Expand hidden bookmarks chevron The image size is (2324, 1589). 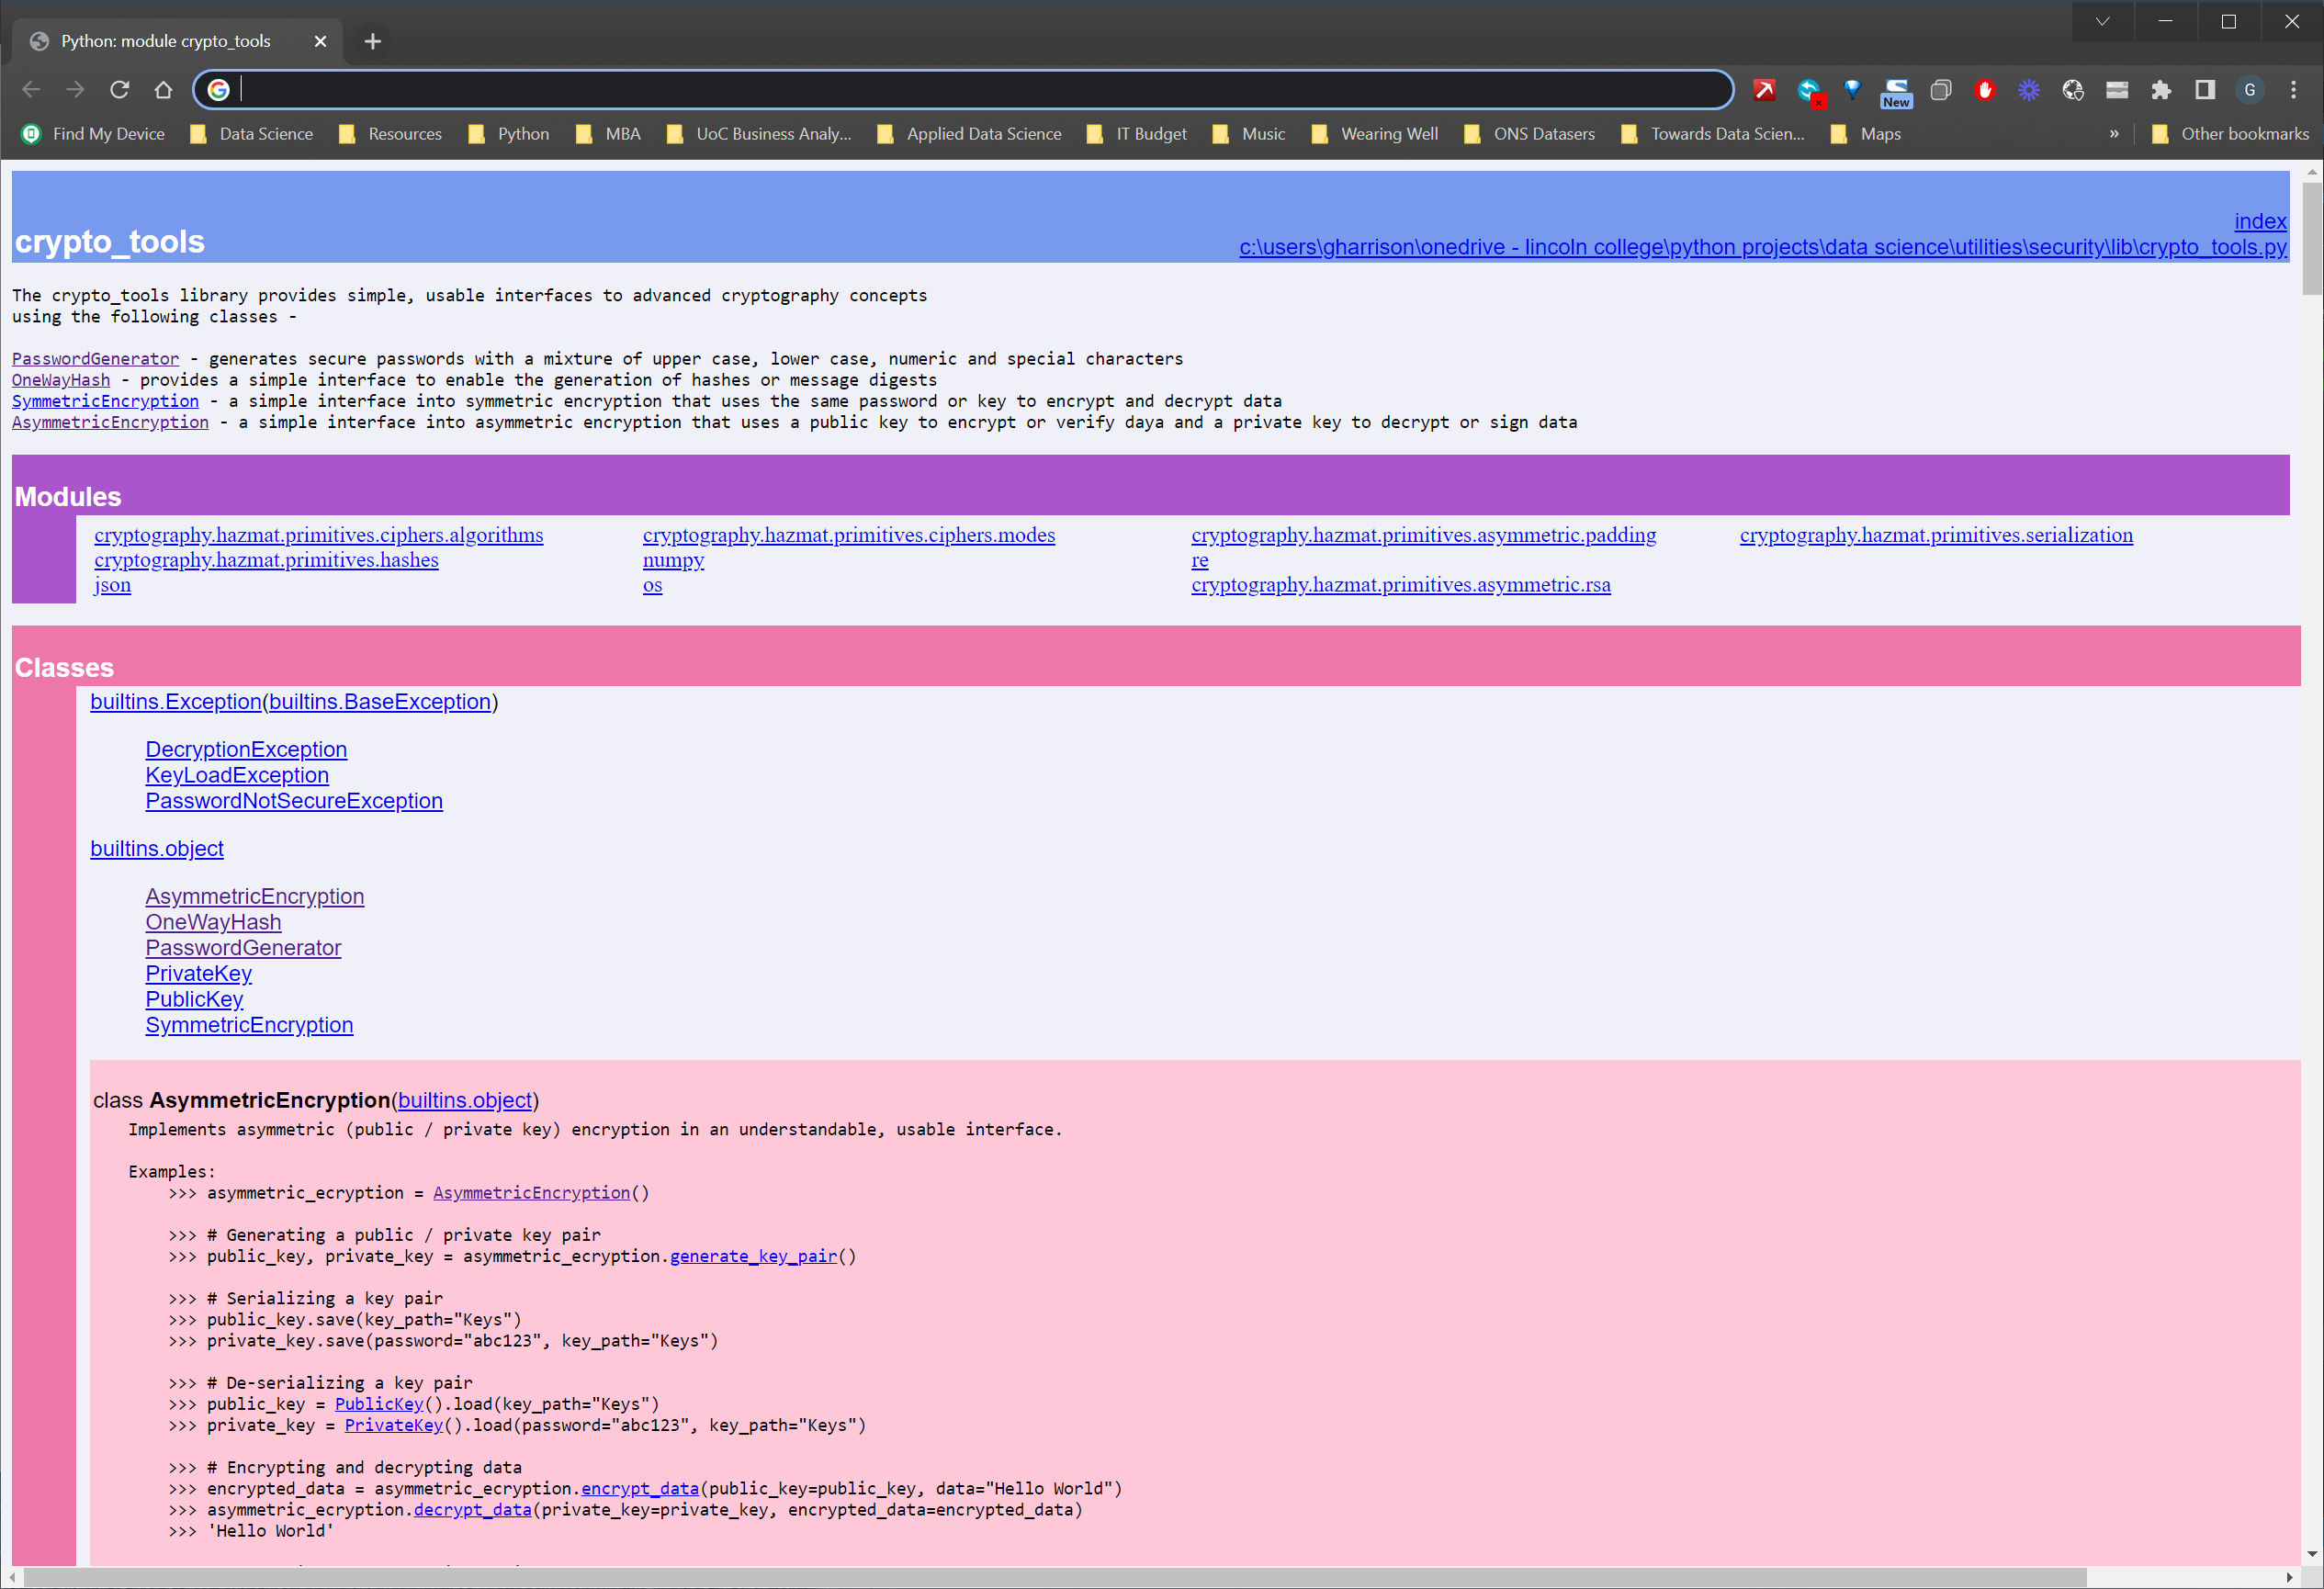tap(2113, 134)
